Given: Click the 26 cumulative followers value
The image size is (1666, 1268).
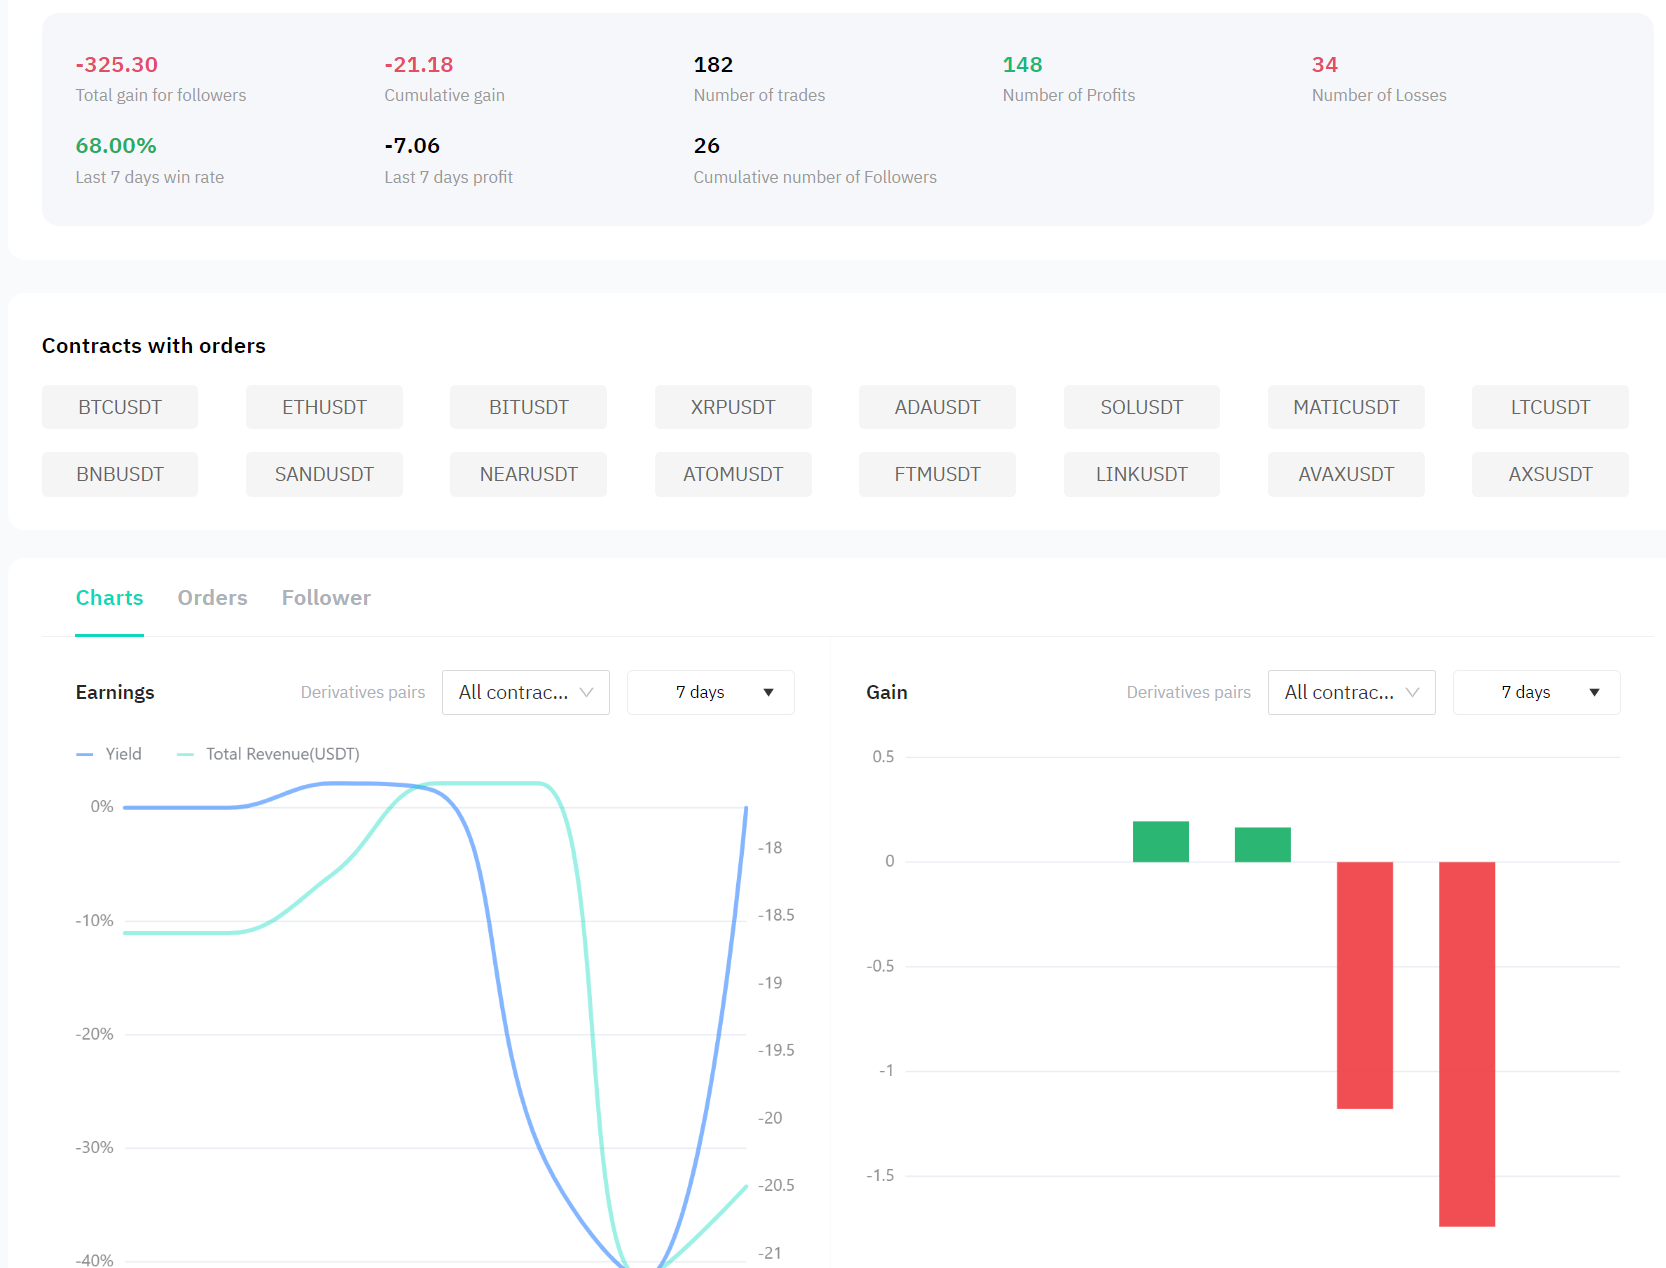Looking at the screenshot, I should pos(707,146).
